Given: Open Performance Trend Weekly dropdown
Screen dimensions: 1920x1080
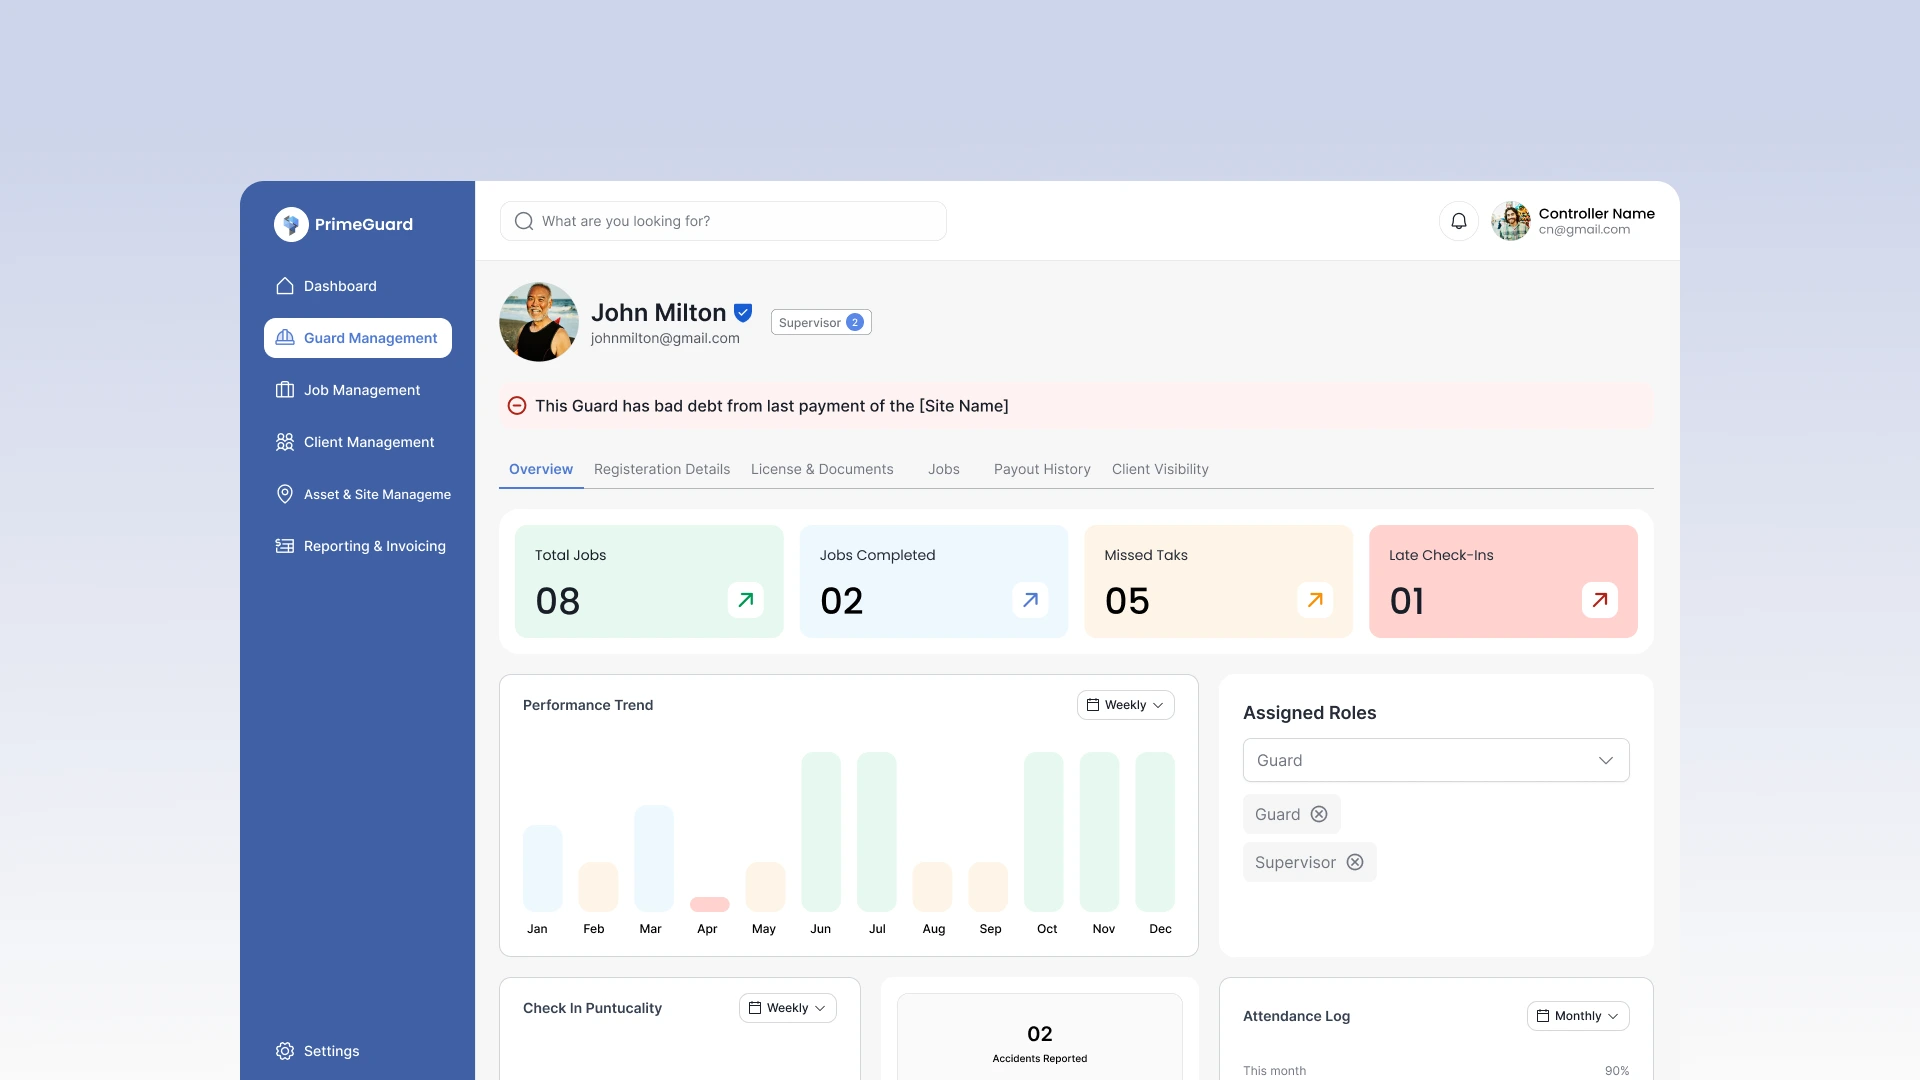Looking at the screenshot, I should pos(1126,705).
